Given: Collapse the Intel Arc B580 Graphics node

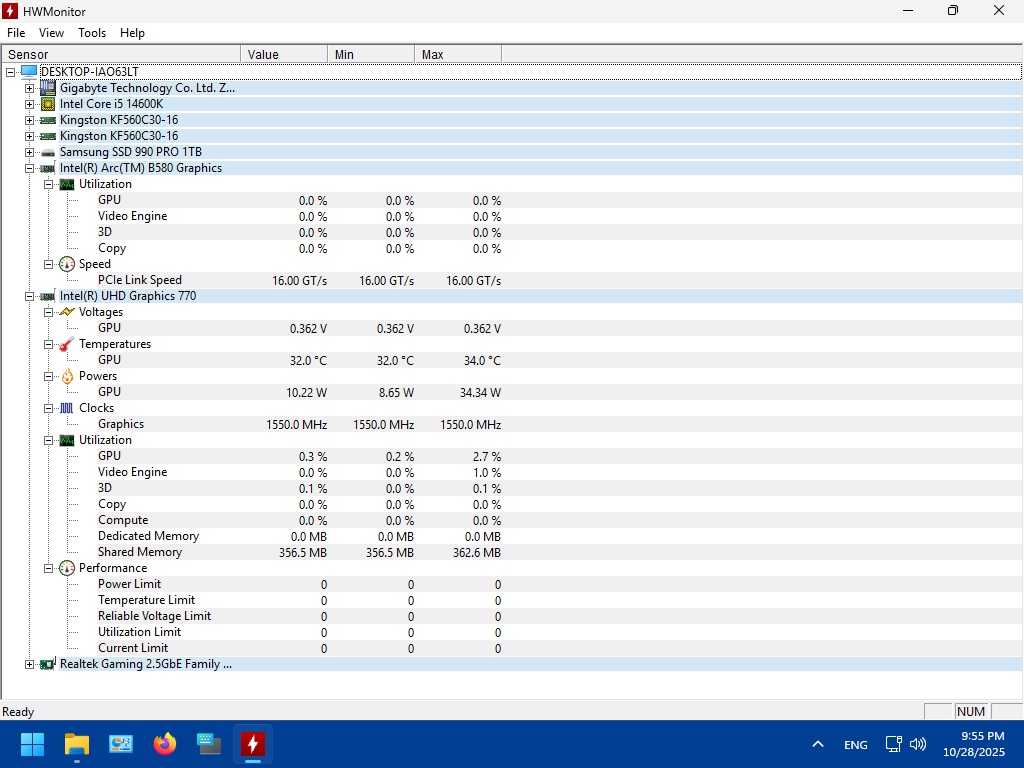Looking at the screenshot, I should (x=30, y=168).
